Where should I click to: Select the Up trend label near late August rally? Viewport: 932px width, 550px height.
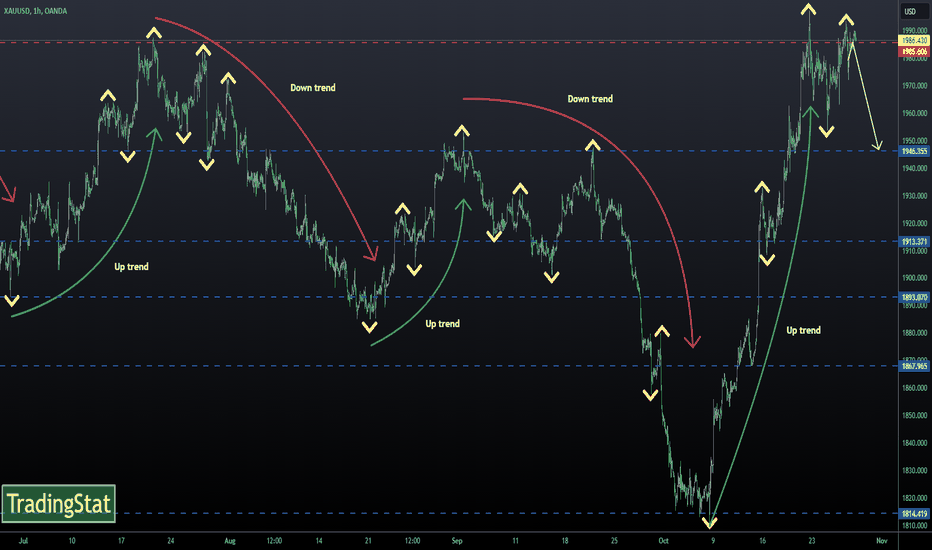[x=442, y=323]
